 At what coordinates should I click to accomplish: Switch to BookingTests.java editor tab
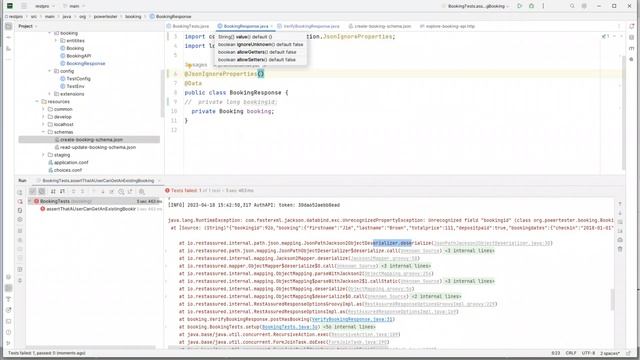pos(187,26)
